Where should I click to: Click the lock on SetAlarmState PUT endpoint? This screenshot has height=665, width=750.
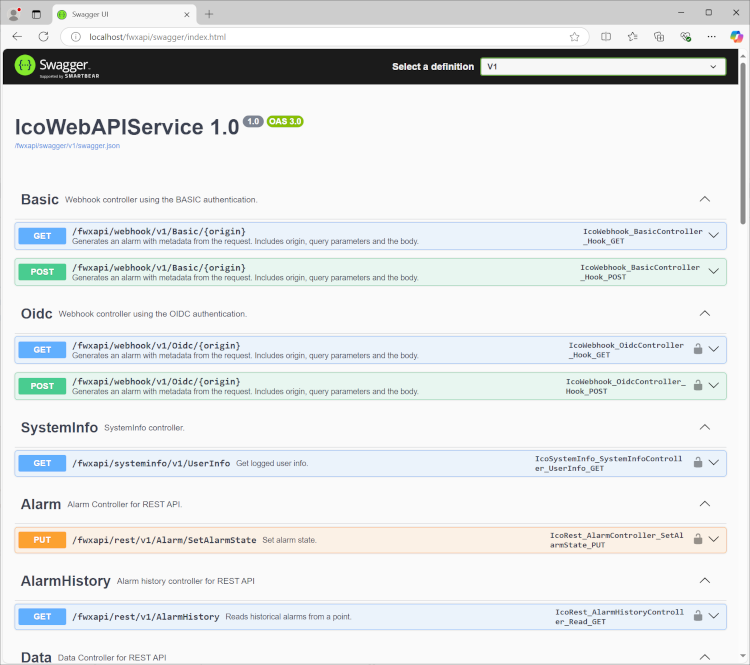(x=698, y=539)
